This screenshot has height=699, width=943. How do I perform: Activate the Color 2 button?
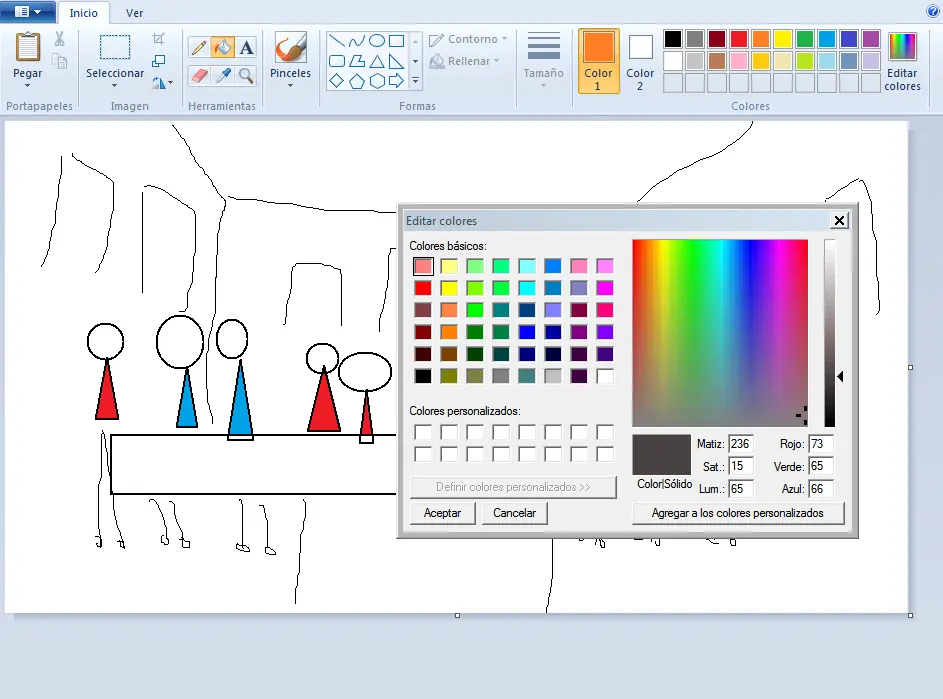tap(640, 61)
